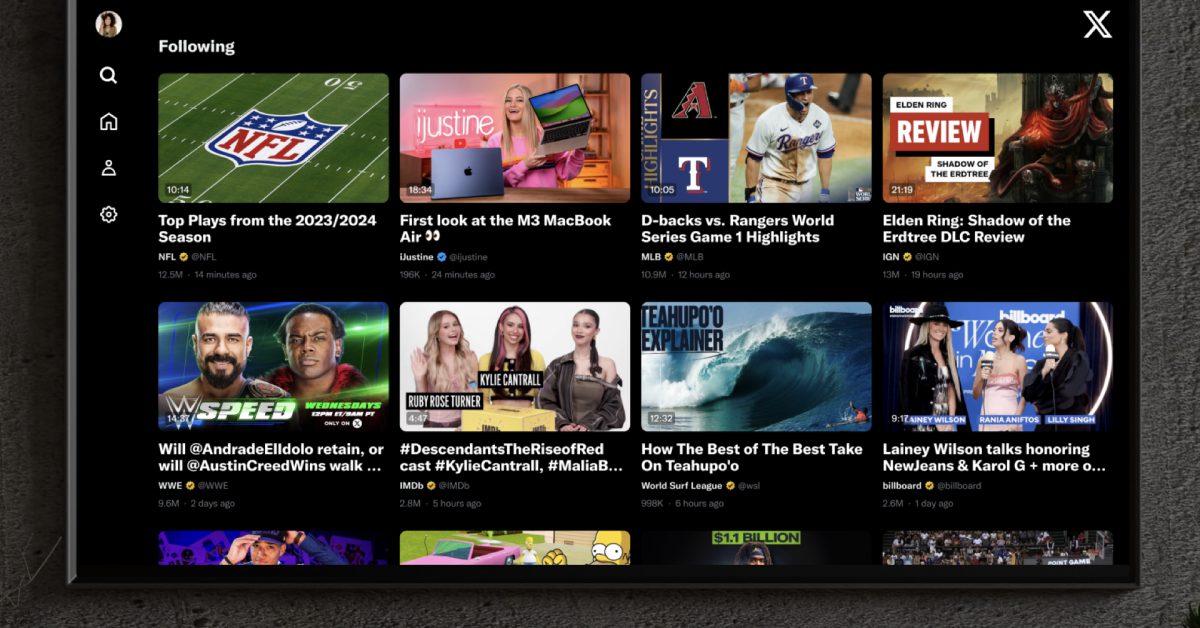Screen dimensions: 1200x628
Task: Click the "12:32" duration badge
Action: pos(661,418)
